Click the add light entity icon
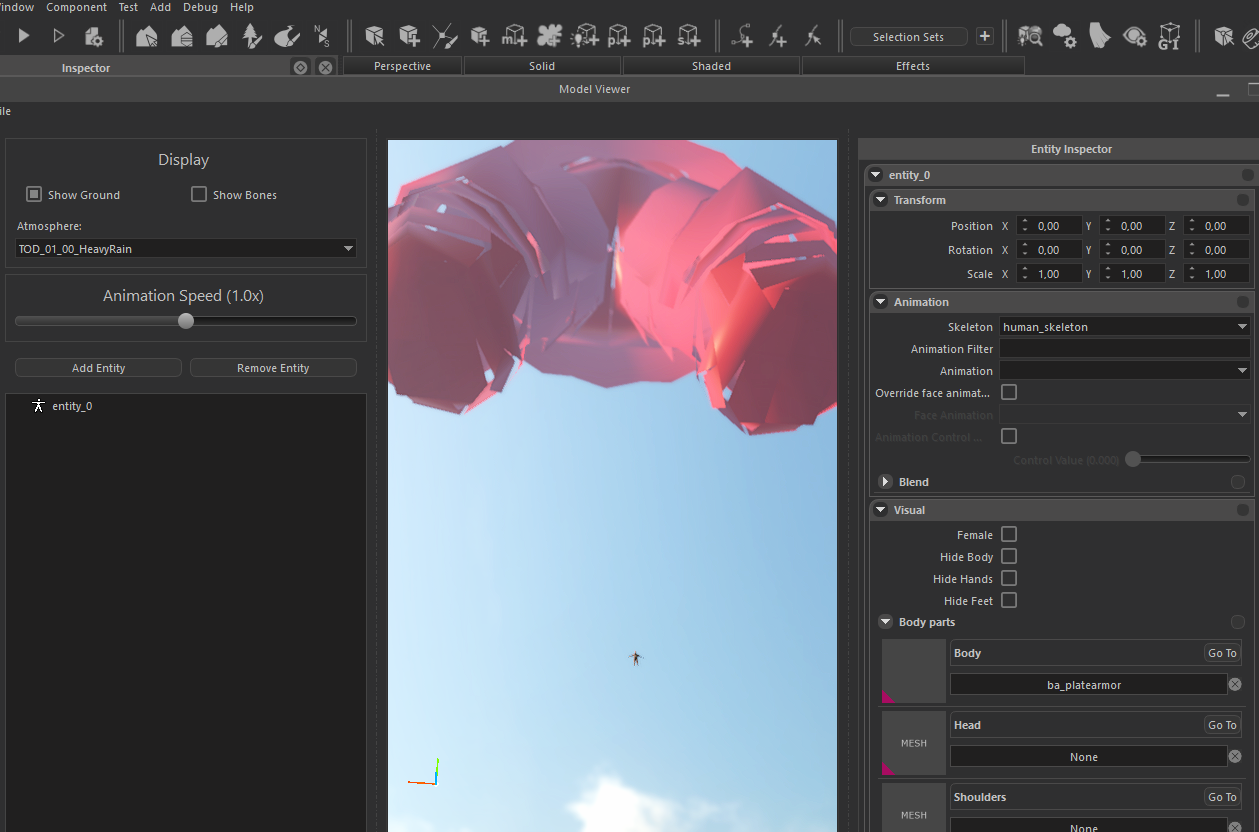 (584, 37)
